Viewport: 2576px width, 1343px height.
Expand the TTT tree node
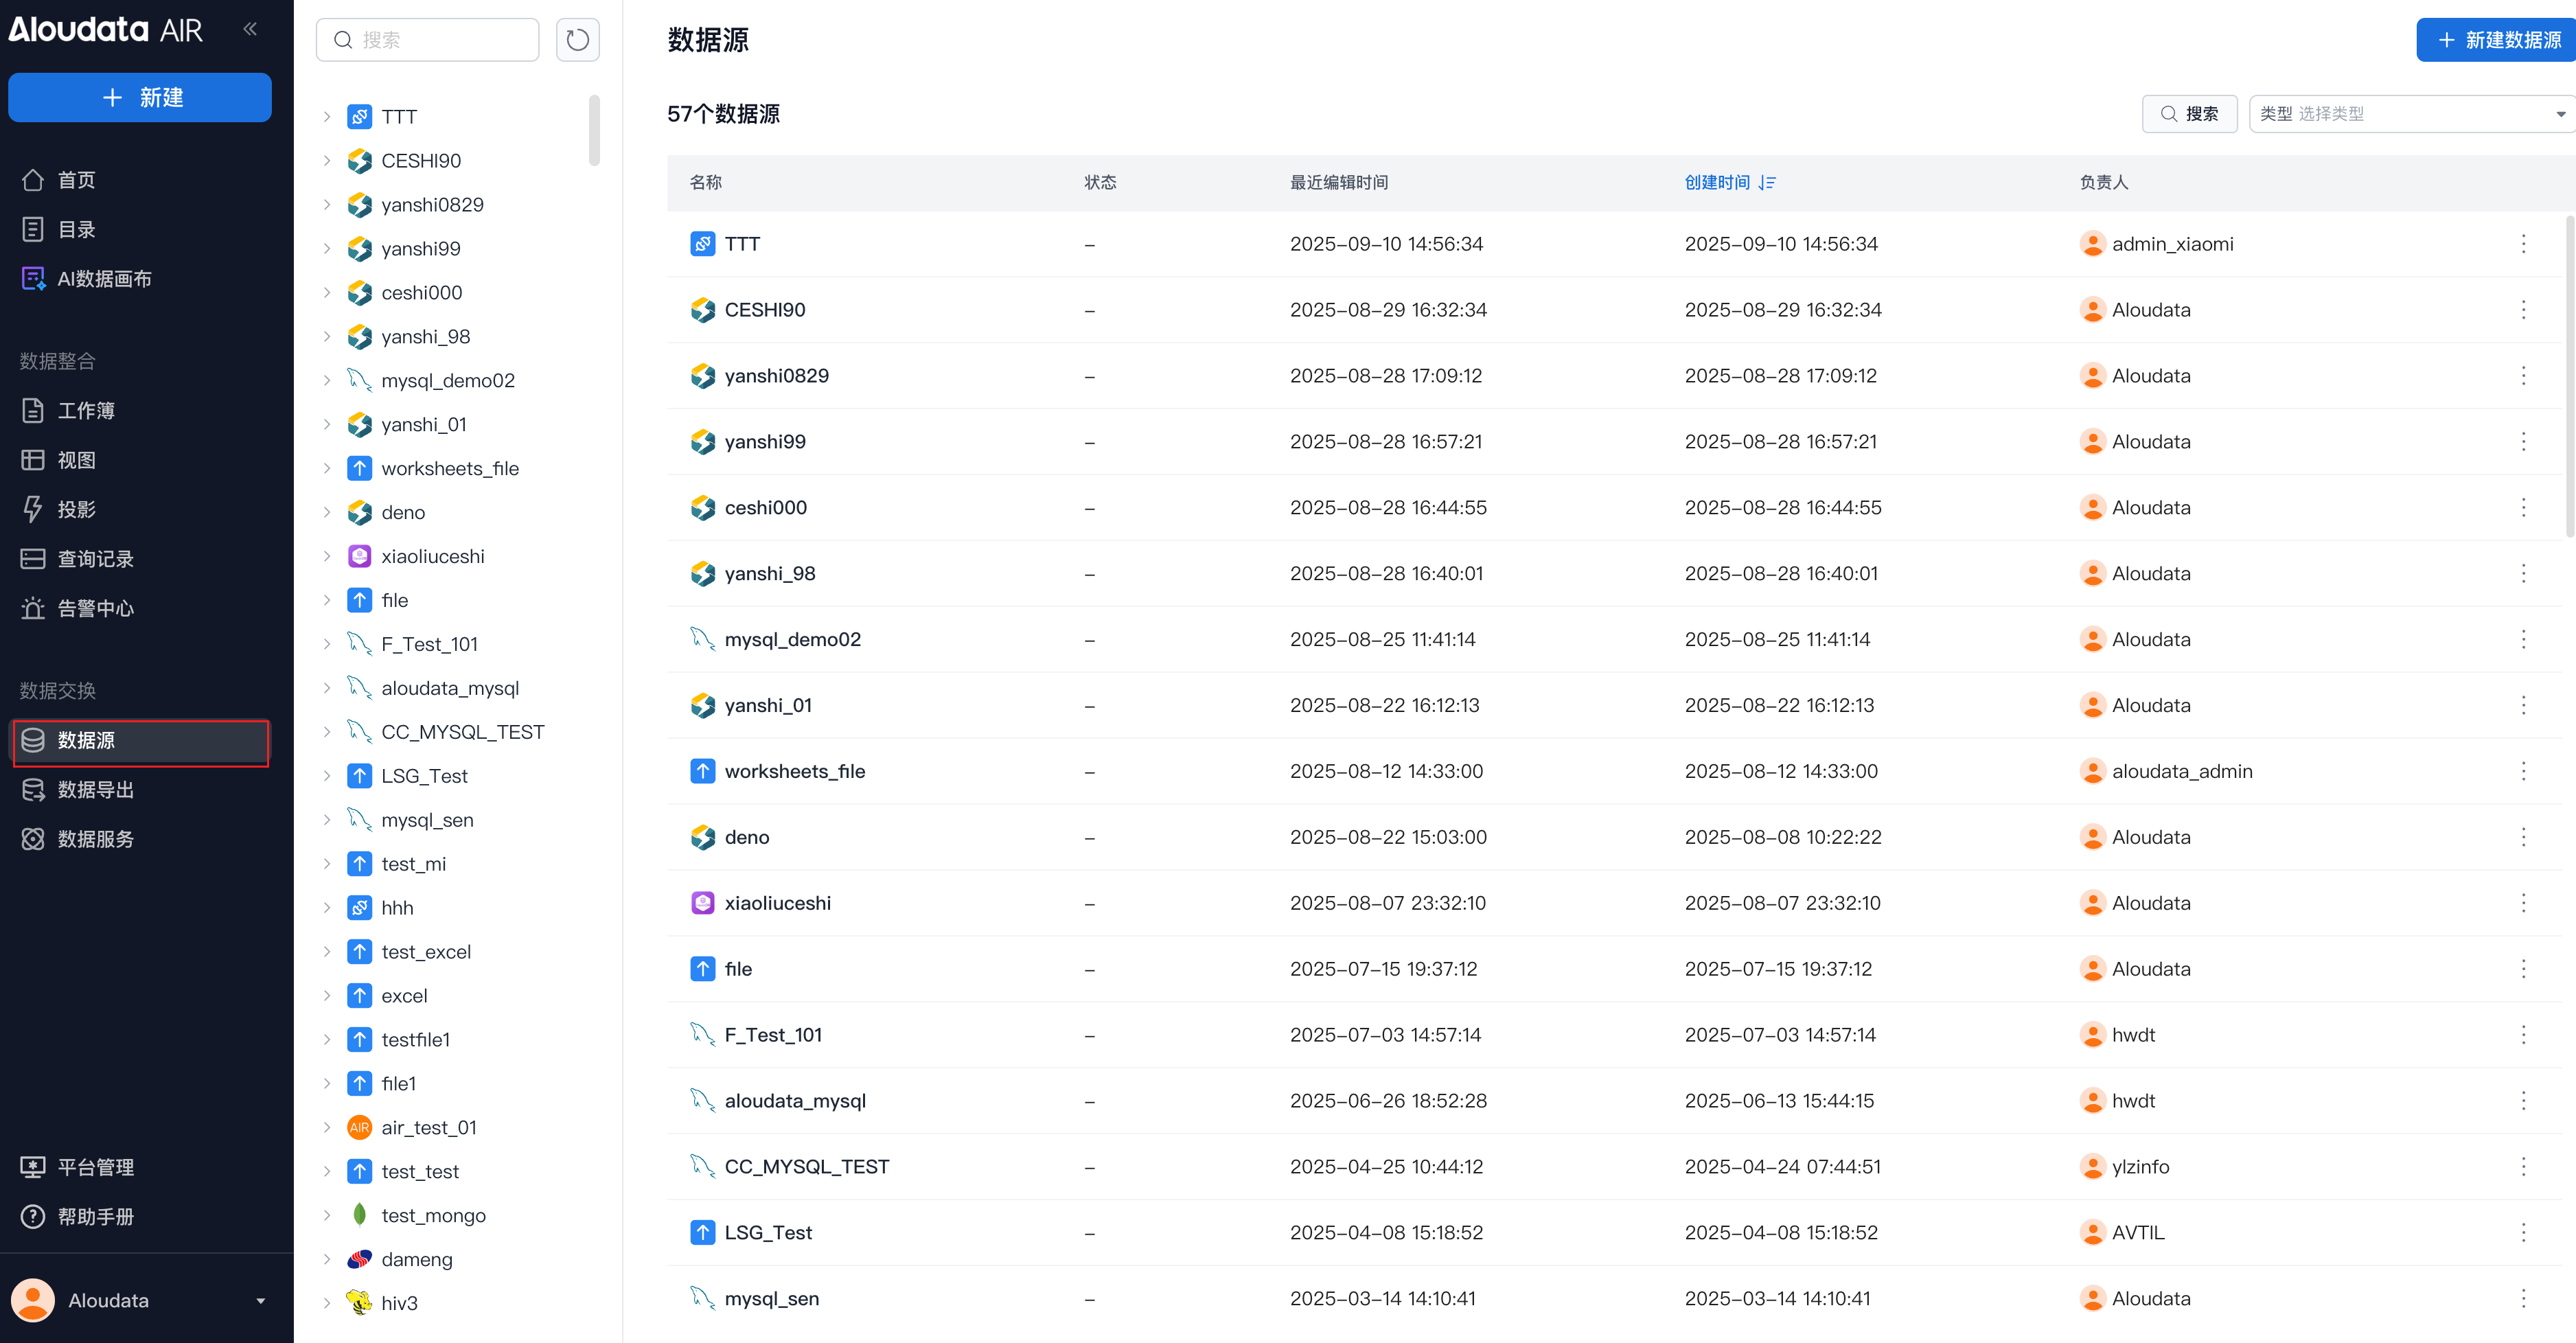click(327, 117)
